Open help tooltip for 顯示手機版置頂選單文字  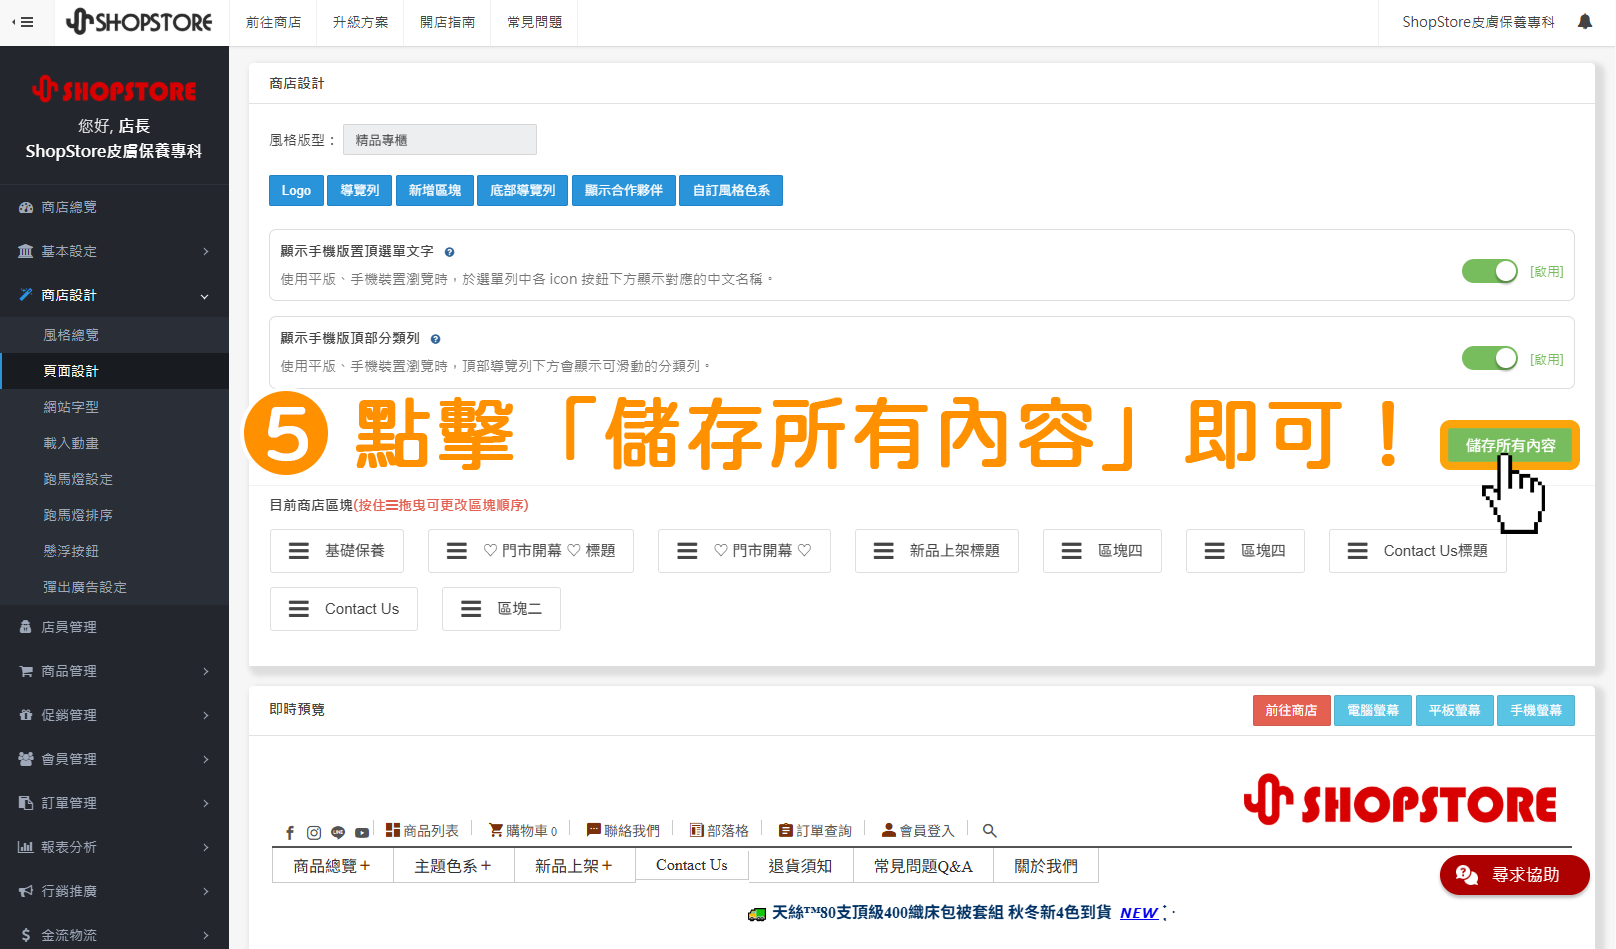[x=449, y=252]
